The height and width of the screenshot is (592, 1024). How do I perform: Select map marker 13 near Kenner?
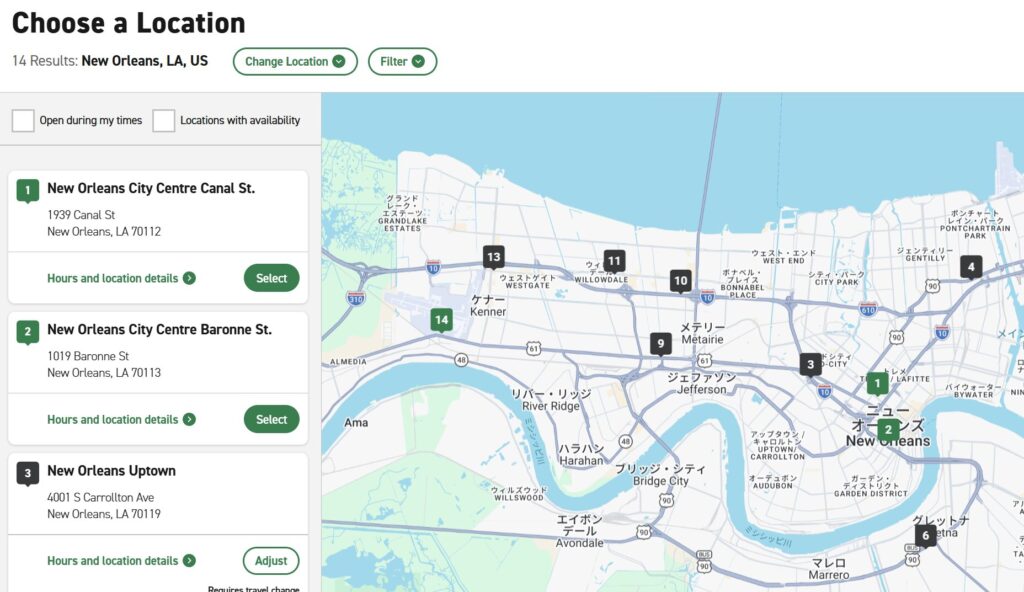pyautogui.click(x=494, y=257)
